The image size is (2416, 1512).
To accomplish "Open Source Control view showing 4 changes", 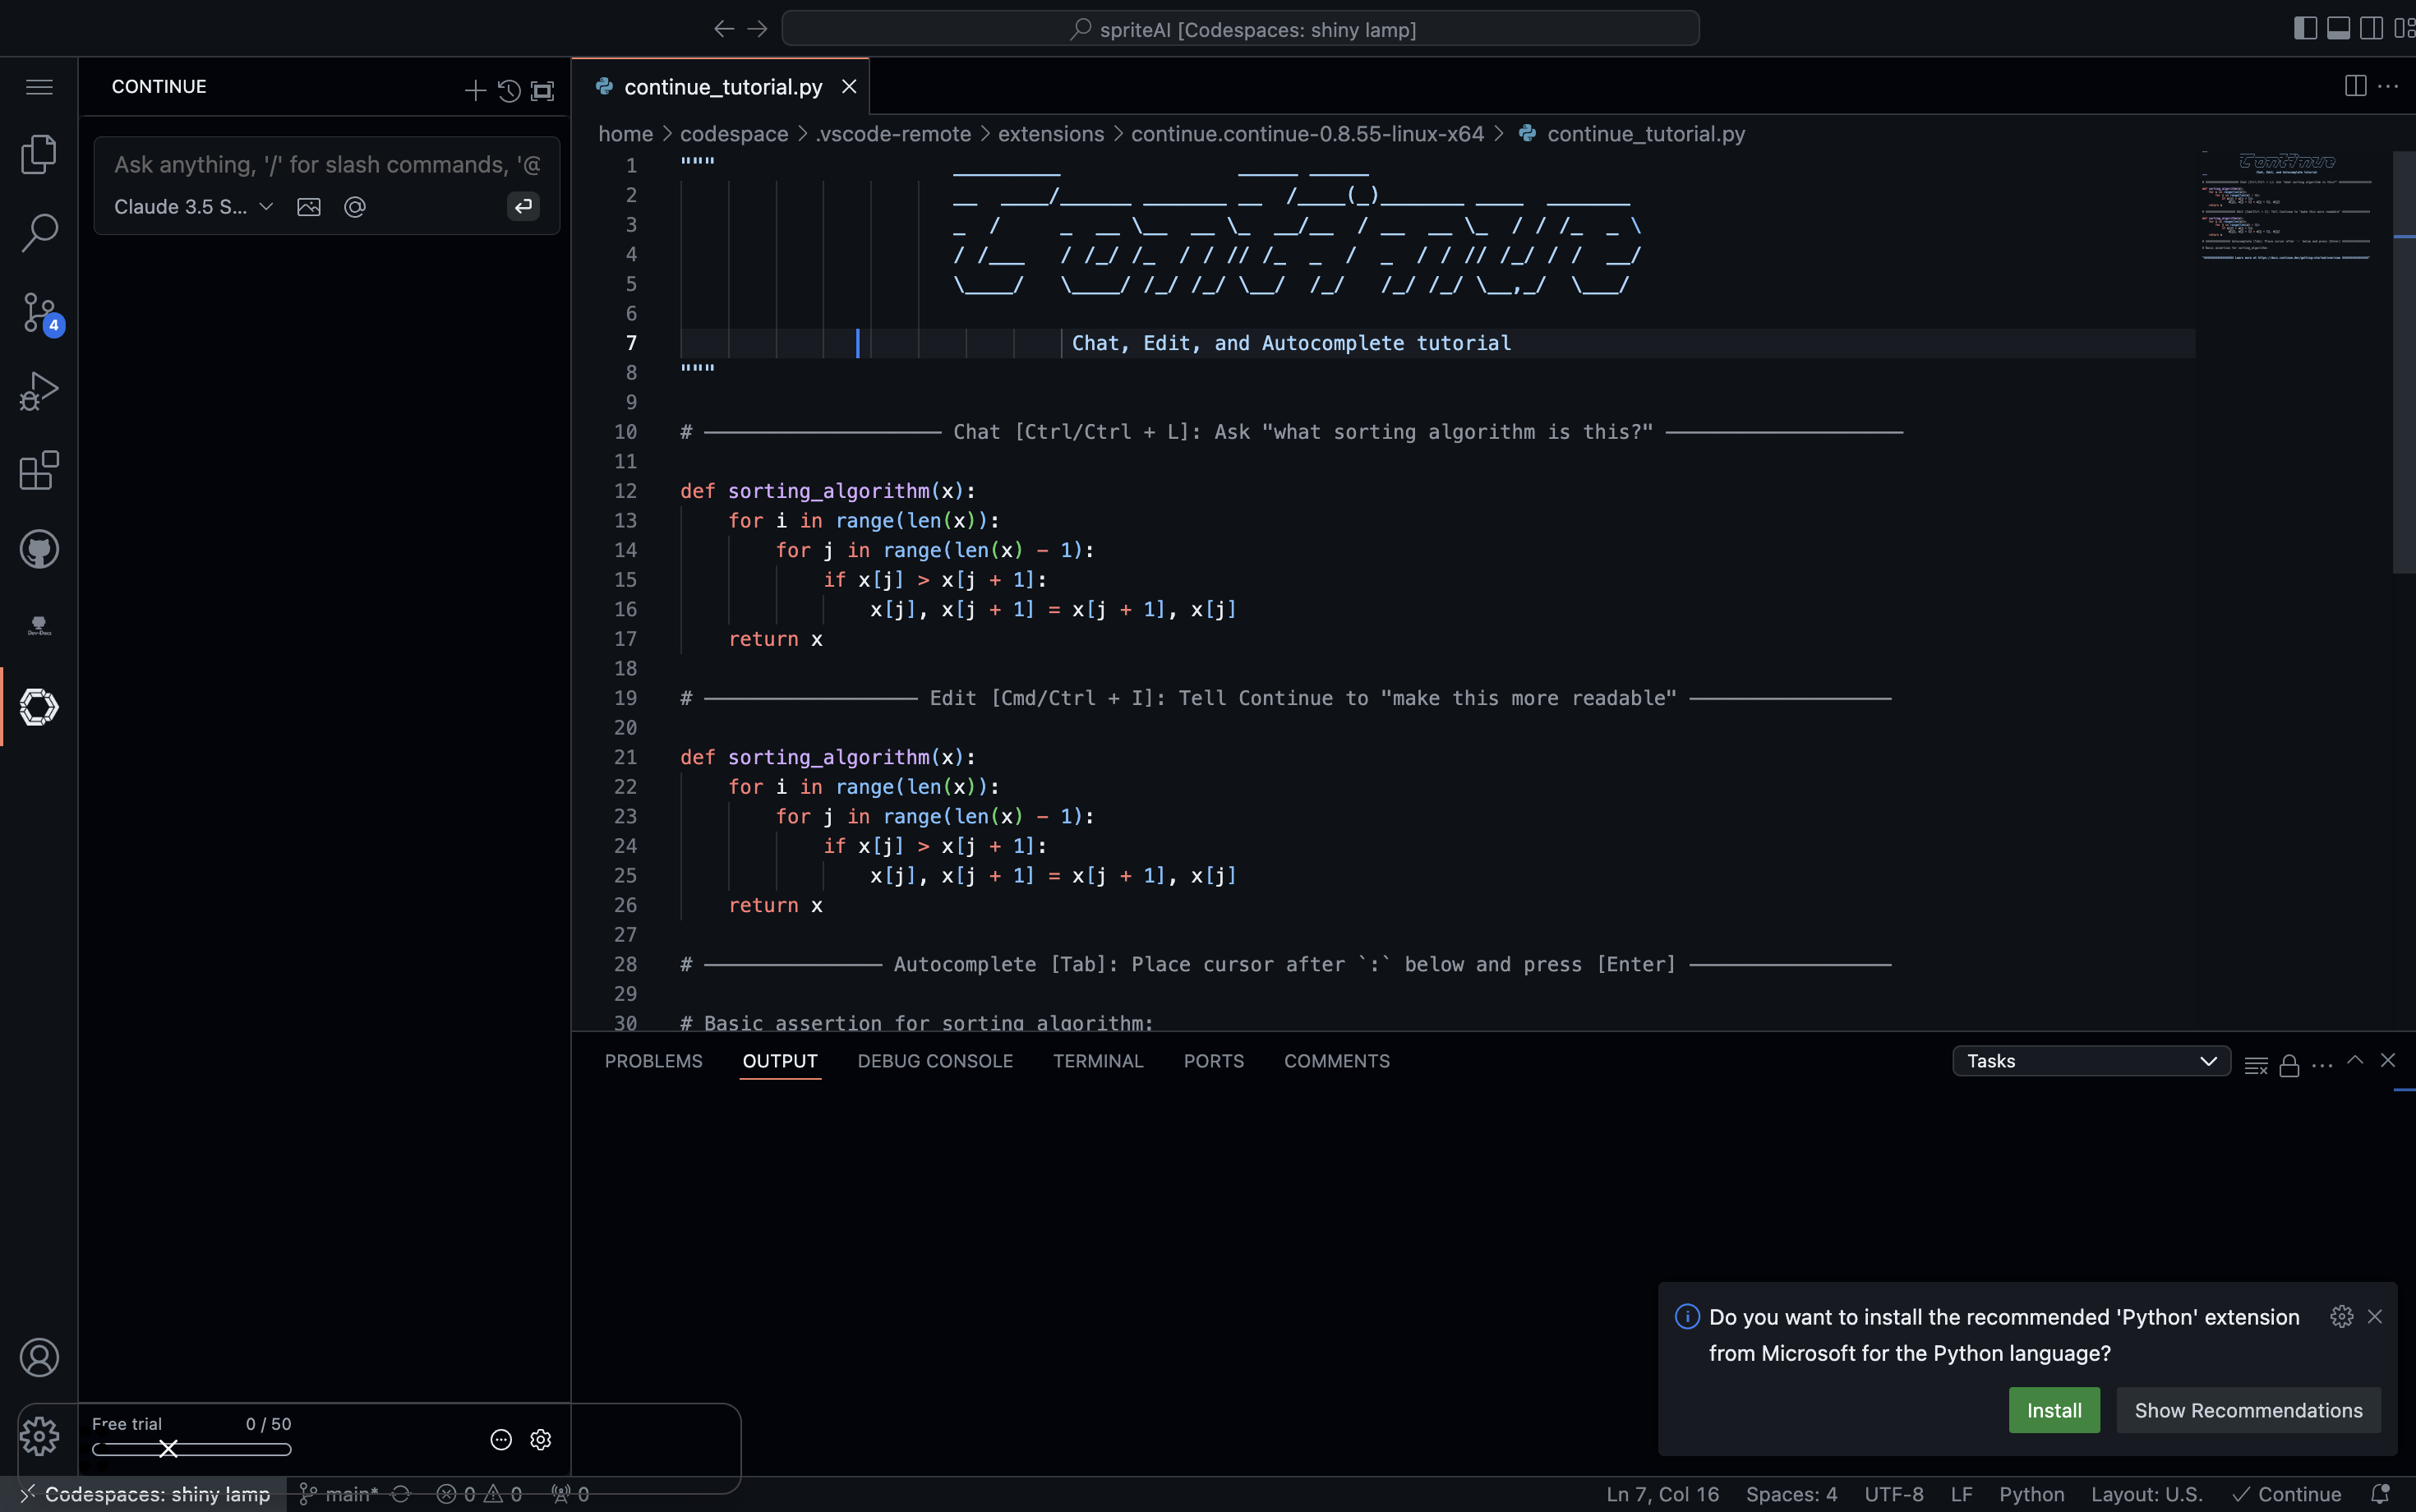I will (x=39, y=311).
